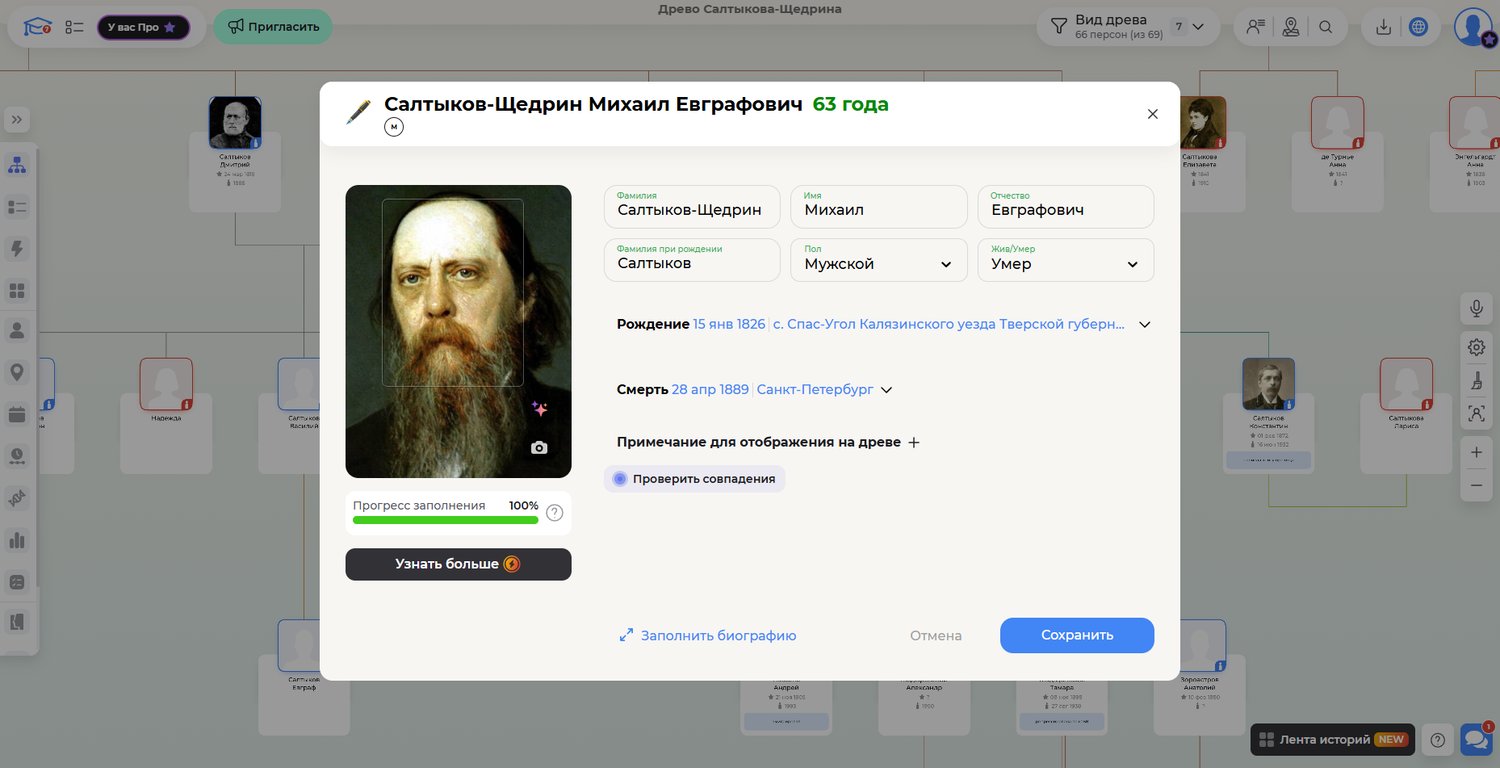Click the progress help question mark
The width and height of the screenshot is (1500, 768).
[554, 513]
